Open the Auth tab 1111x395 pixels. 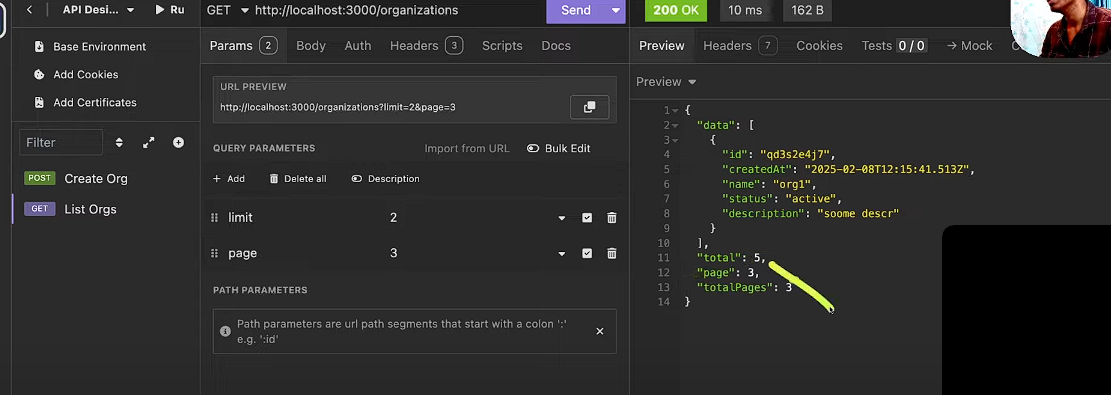tap(358, 46)
